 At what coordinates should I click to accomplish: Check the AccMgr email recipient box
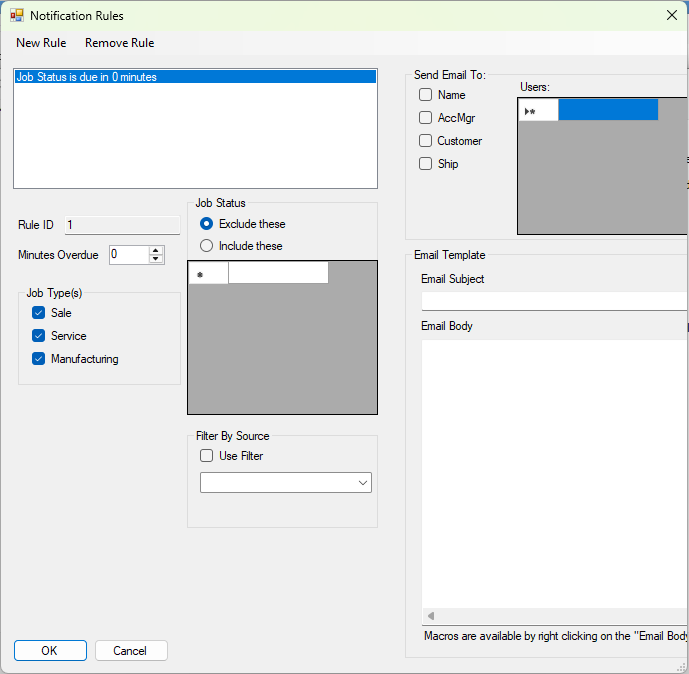426,118
